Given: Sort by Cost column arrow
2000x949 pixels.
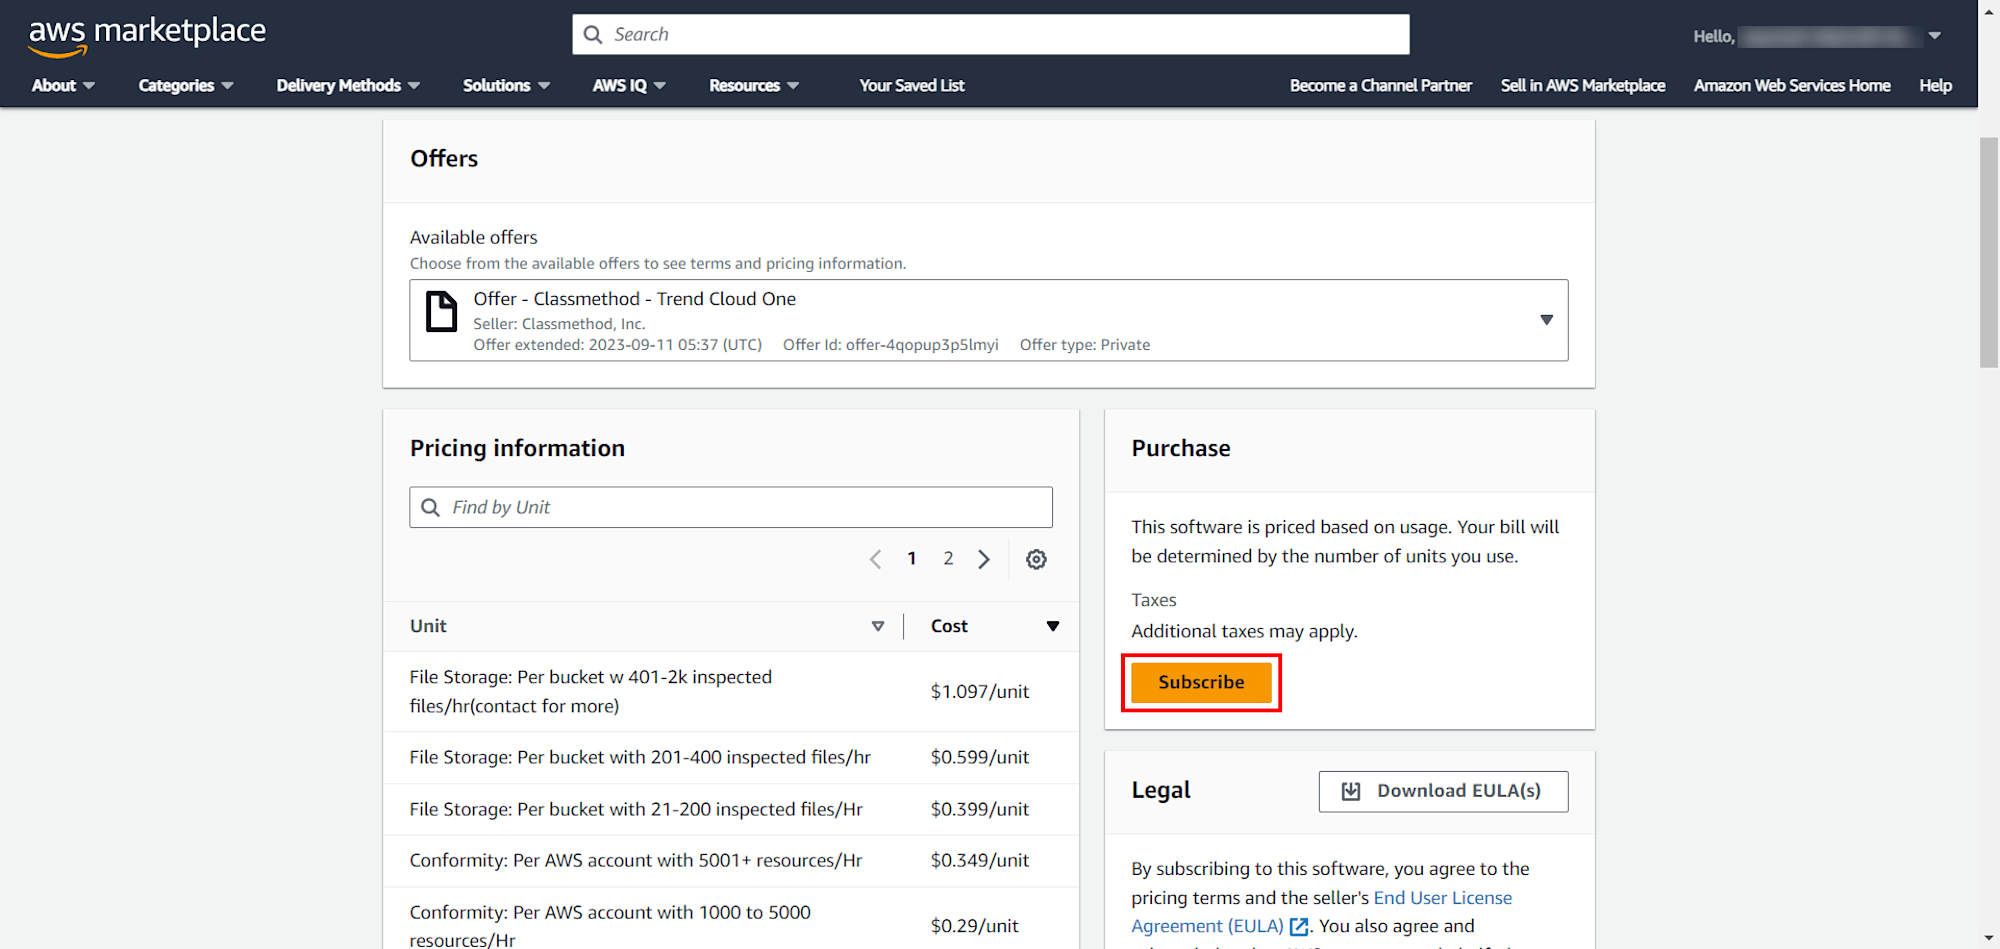Looking at the screenshot, I should [x=1053, y=626].
